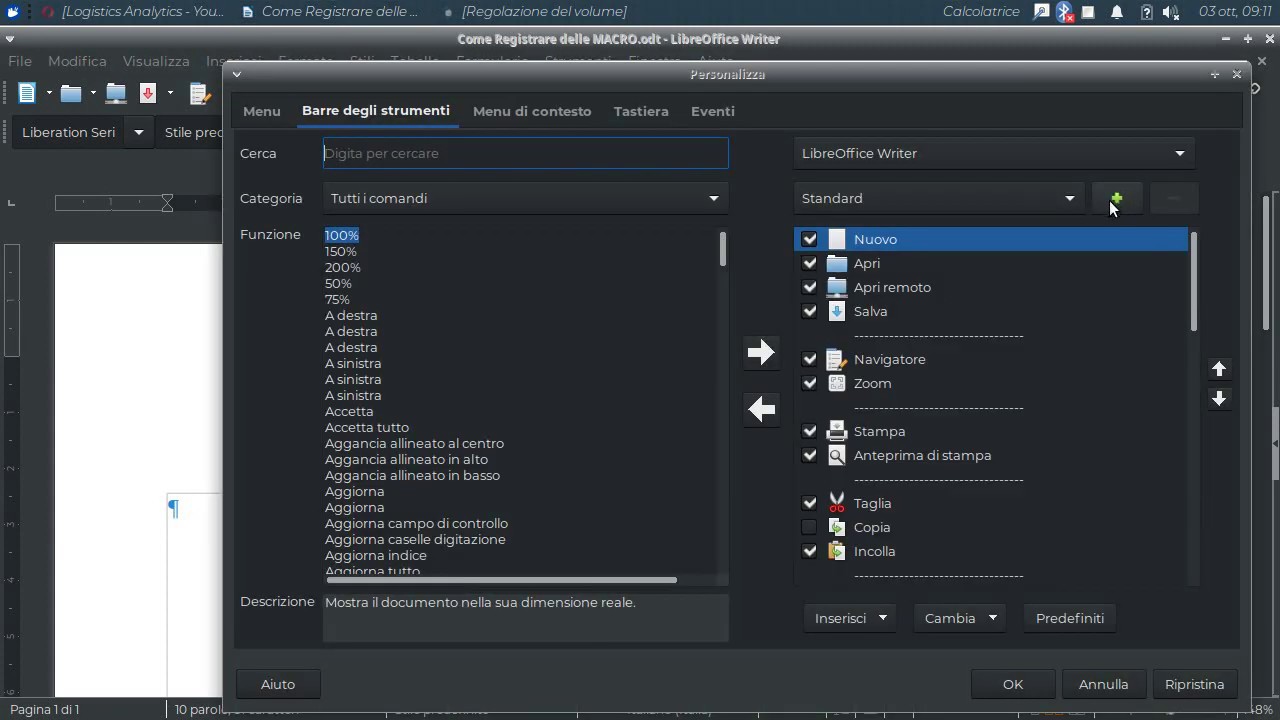Click the function list vertical scrollbar

click(x=722, y=250)
